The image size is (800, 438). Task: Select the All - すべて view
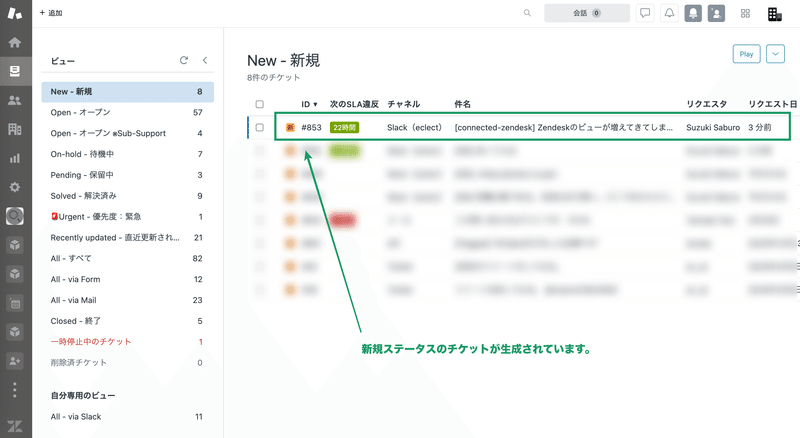[128, 258]
